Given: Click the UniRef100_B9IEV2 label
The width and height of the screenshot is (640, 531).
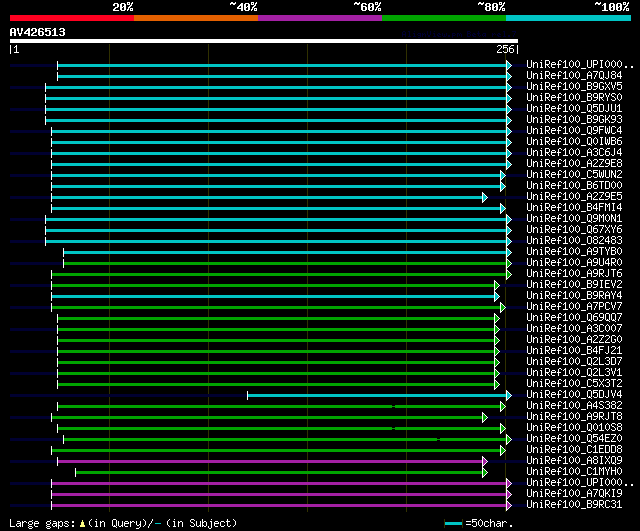Looking at the screenshot, I should pos(574,285).
